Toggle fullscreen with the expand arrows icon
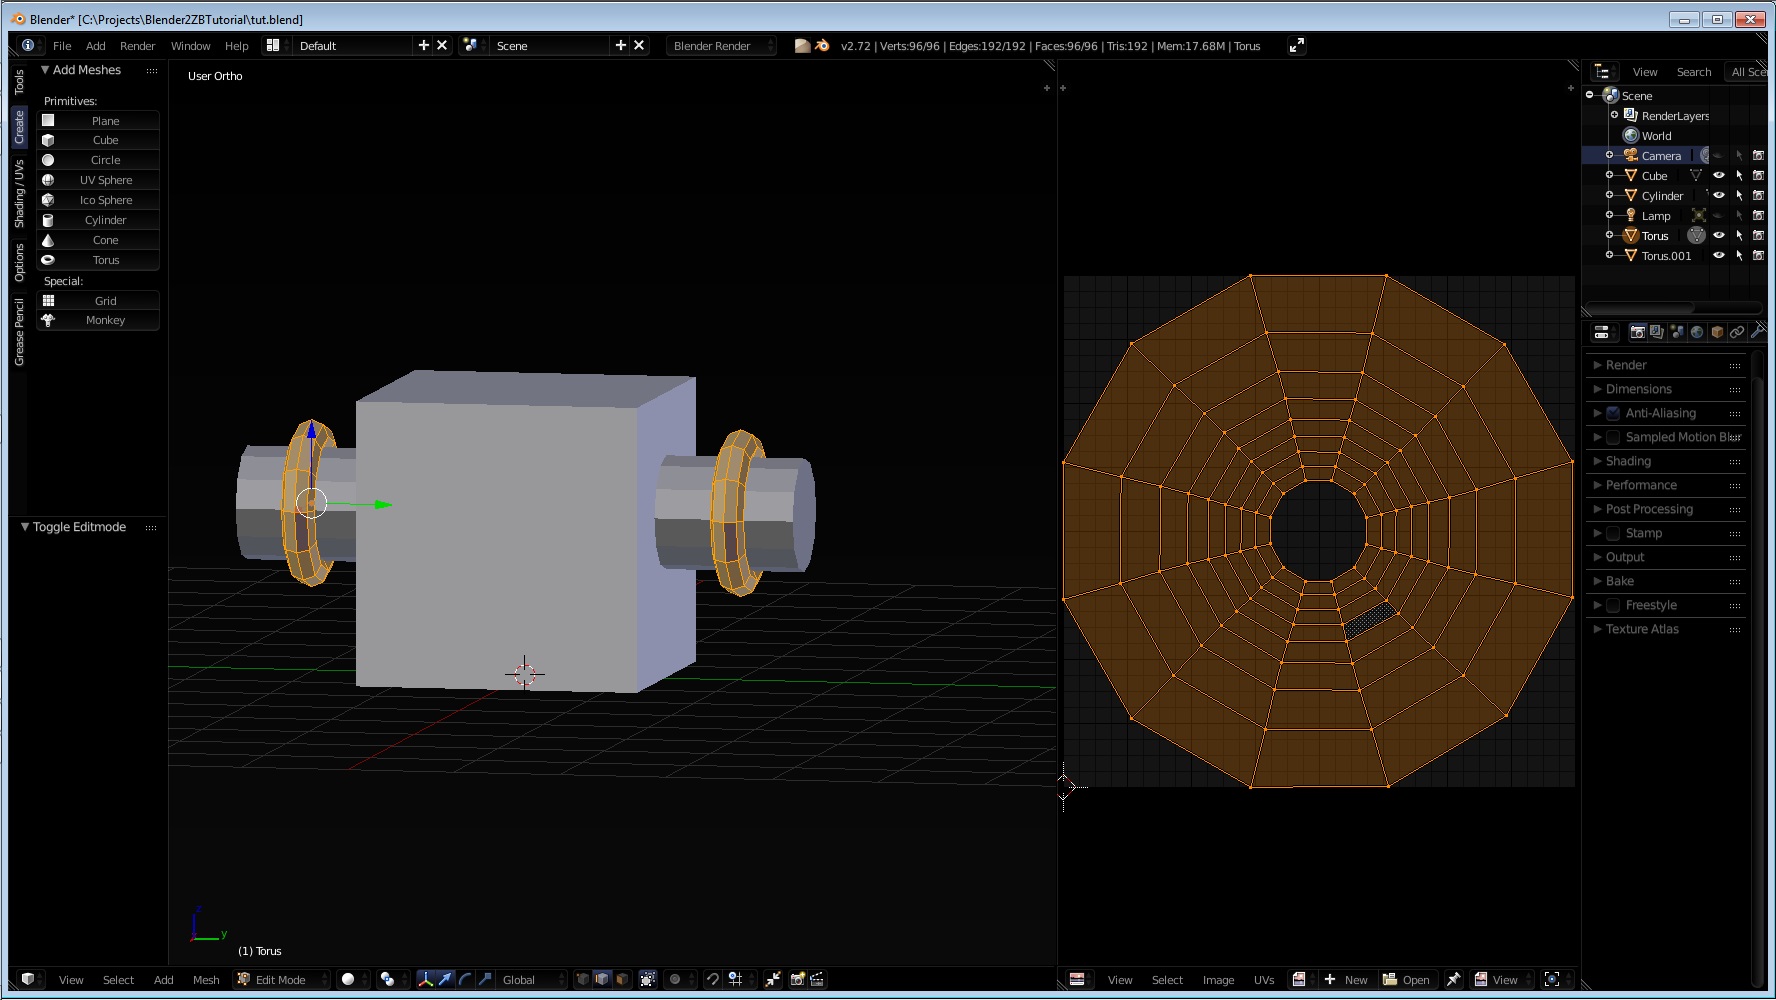Viewport: 1776px width, 1000px height. [1296, 46]
